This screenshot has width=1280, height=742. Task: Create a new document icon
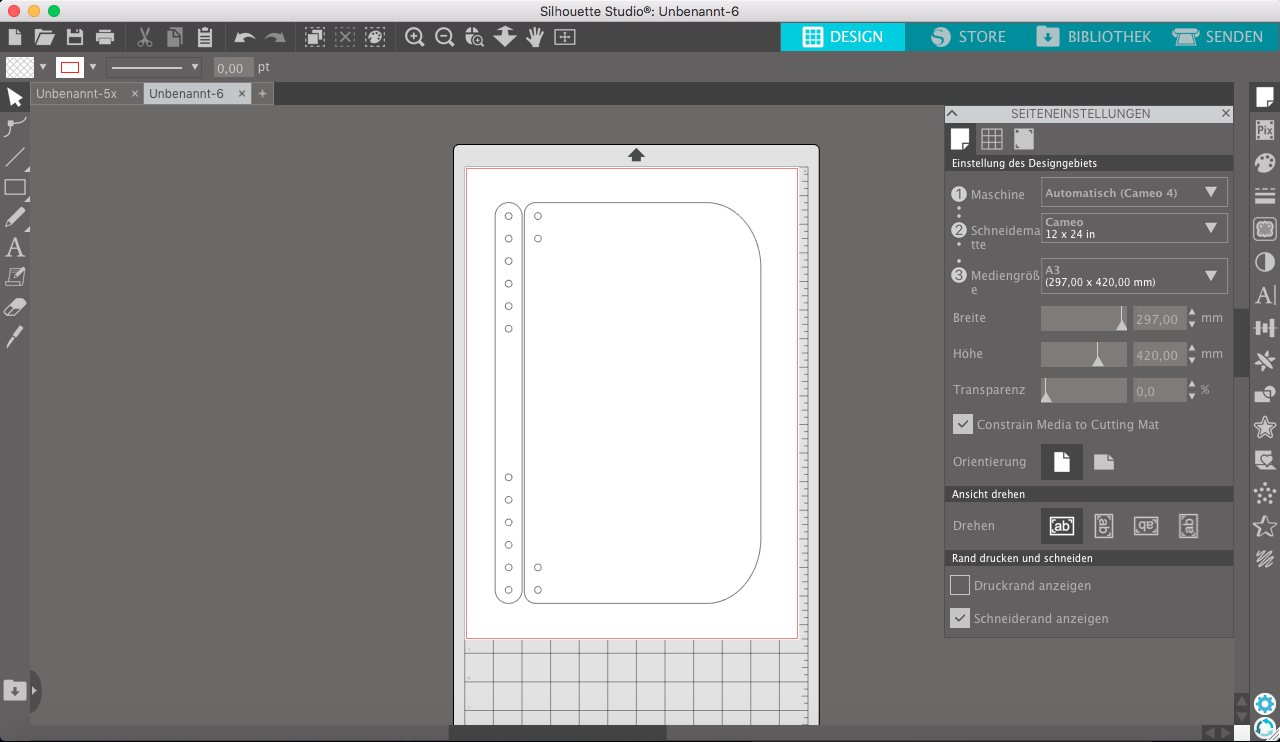15,37
